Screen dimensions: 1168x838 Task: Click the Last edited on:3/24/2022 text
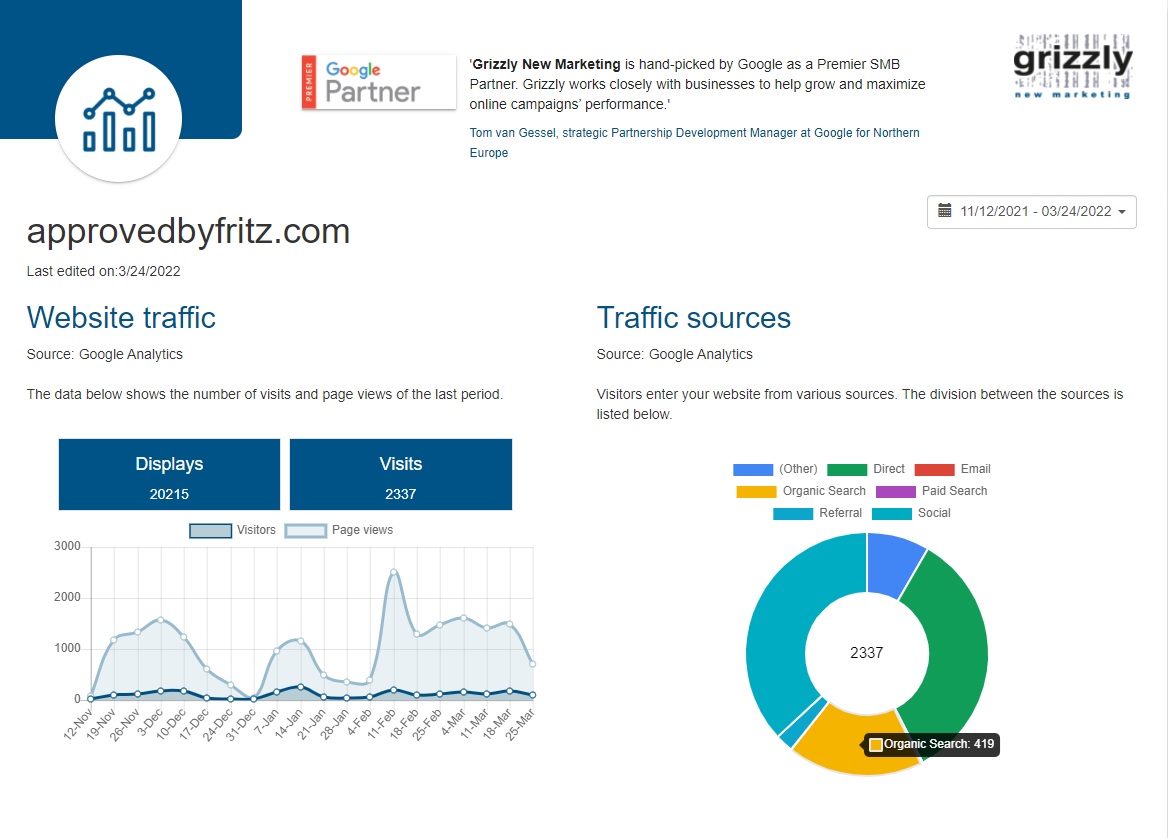(104, 271)
